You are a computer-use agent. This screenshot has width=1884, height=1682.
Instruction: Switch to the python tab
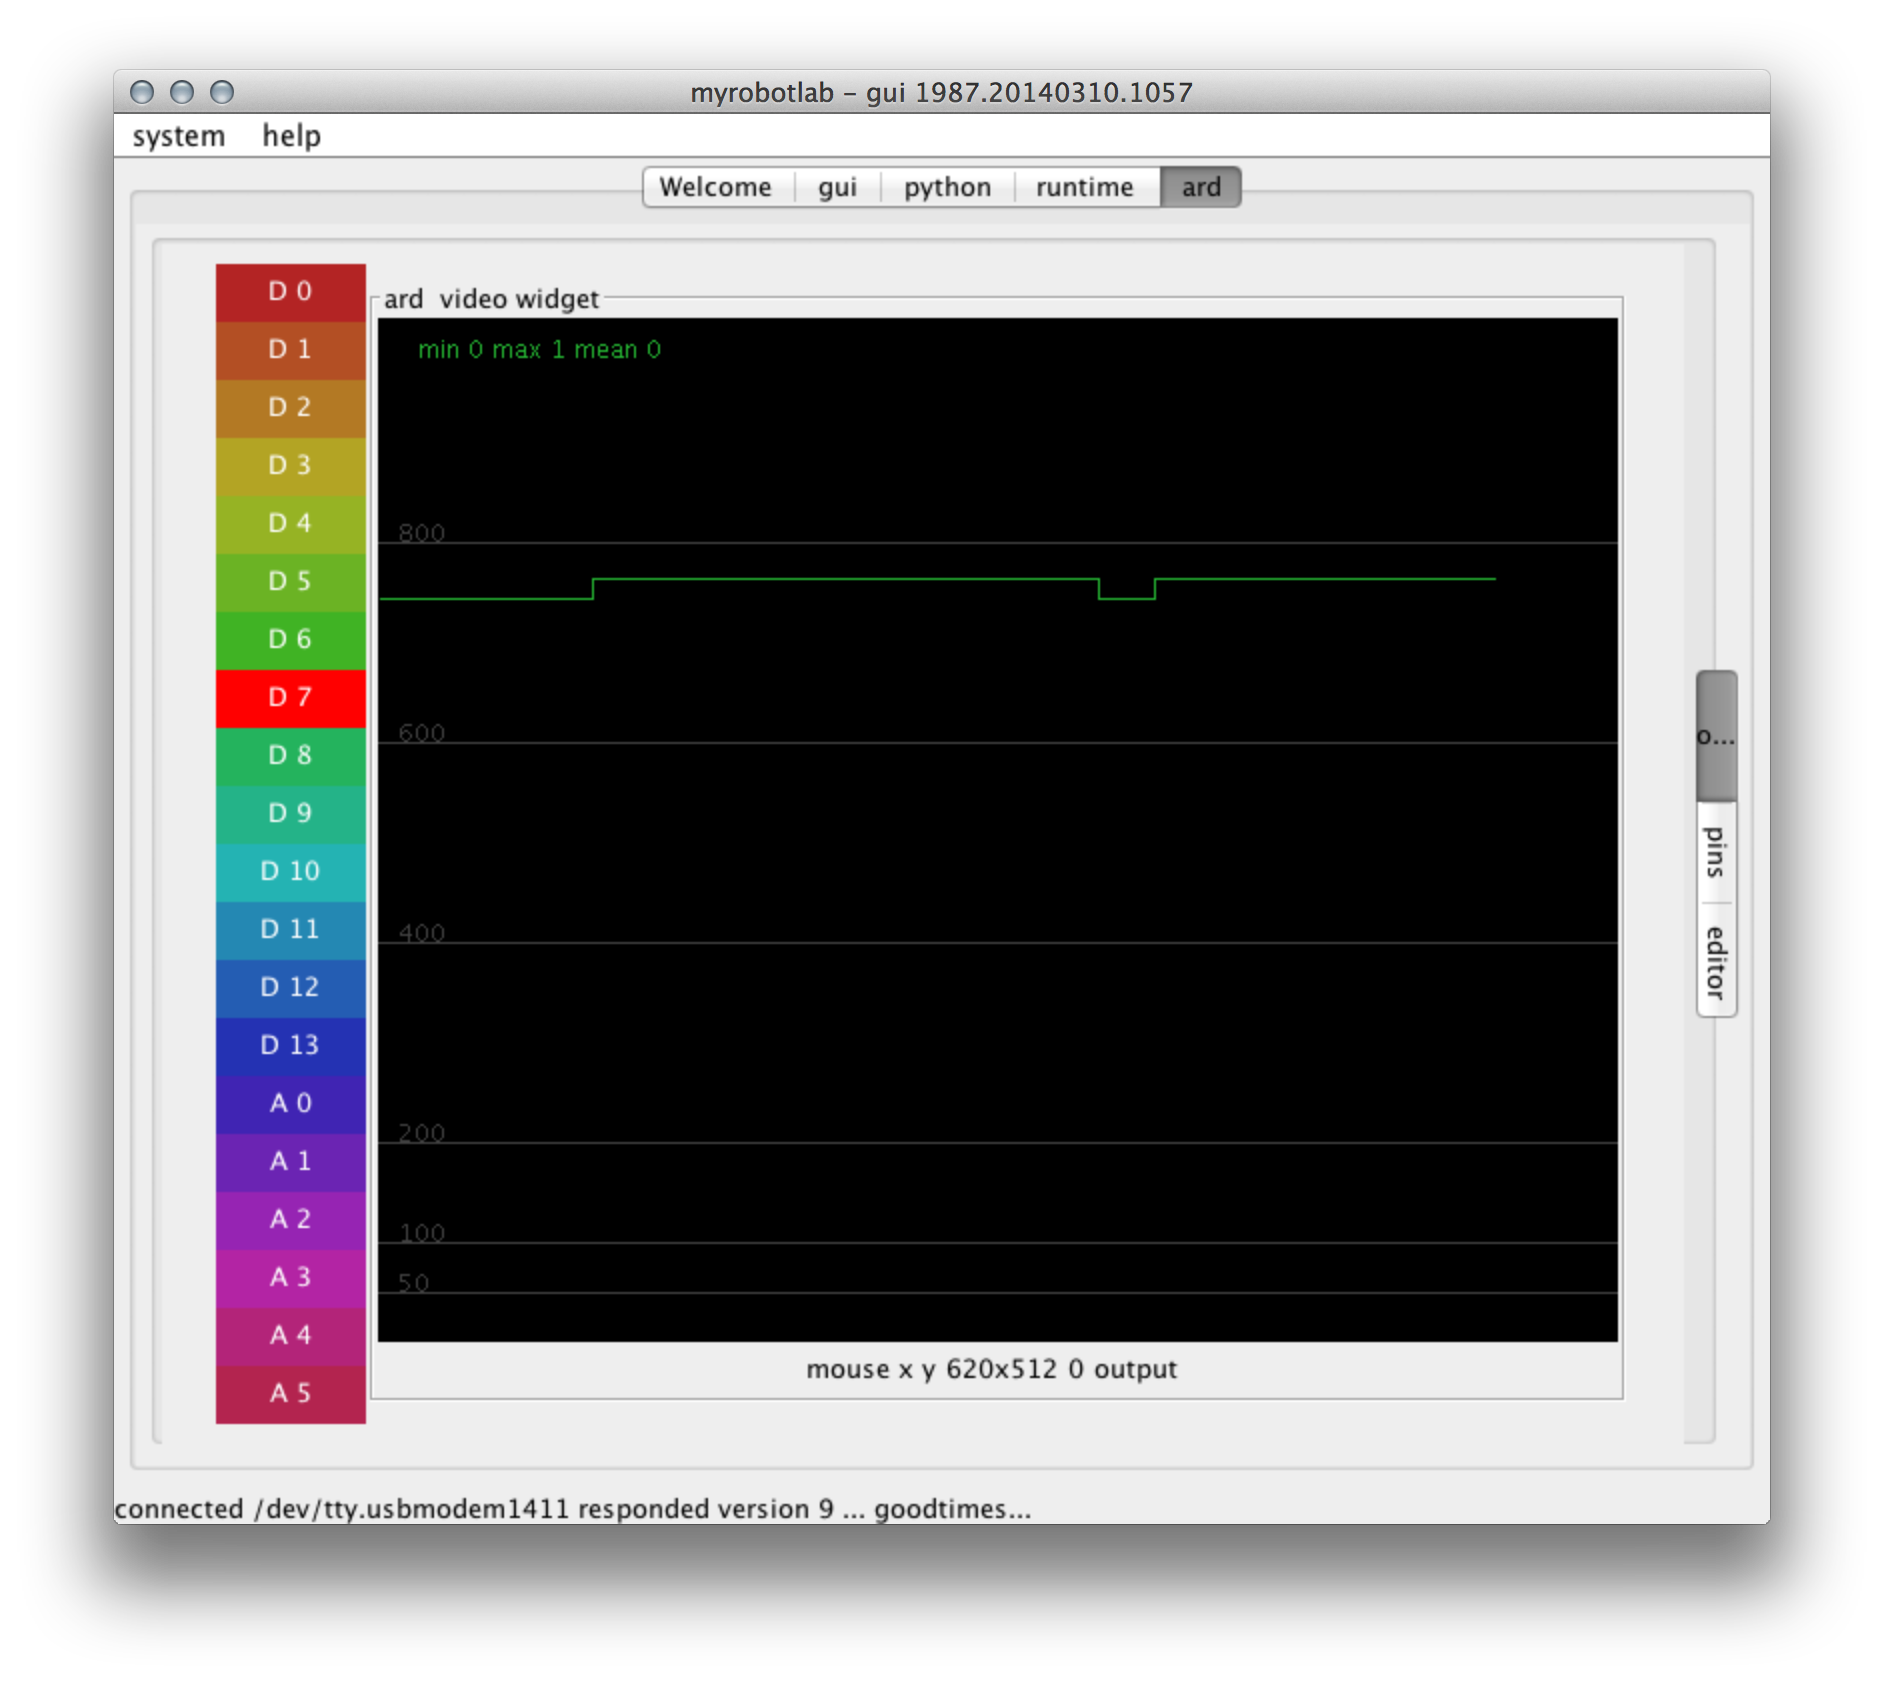coord(947,187)
